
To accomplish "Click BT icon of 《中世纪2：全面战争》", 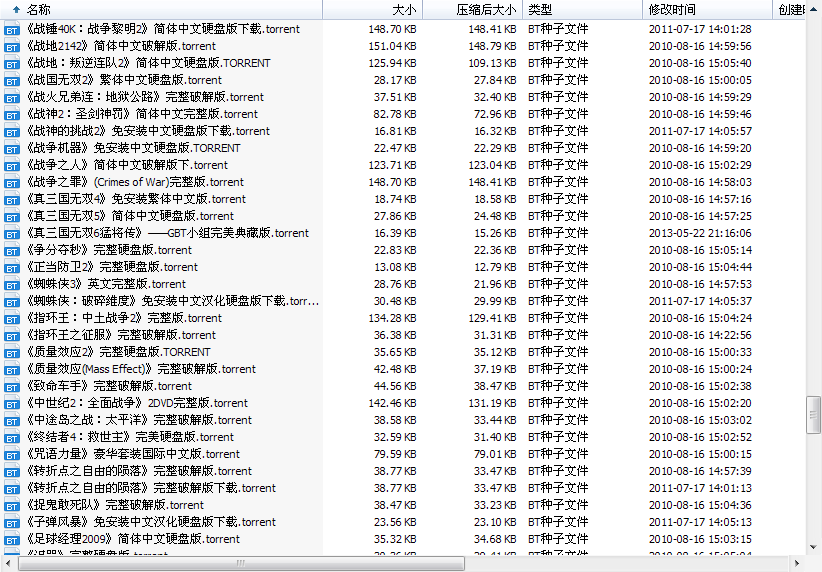I will coord(12,403).
